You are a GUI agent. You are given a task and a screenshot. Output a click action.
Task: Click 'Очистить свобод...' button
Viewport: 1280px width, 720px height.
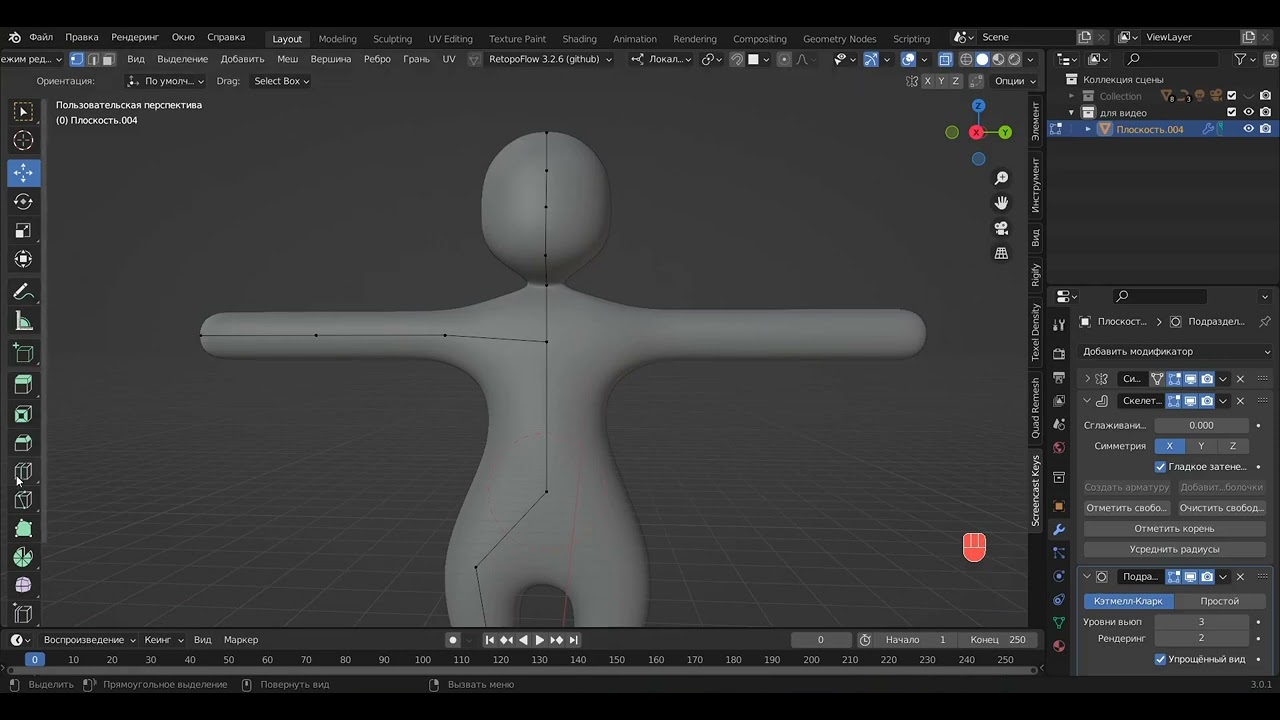(x=1221, y=508)
